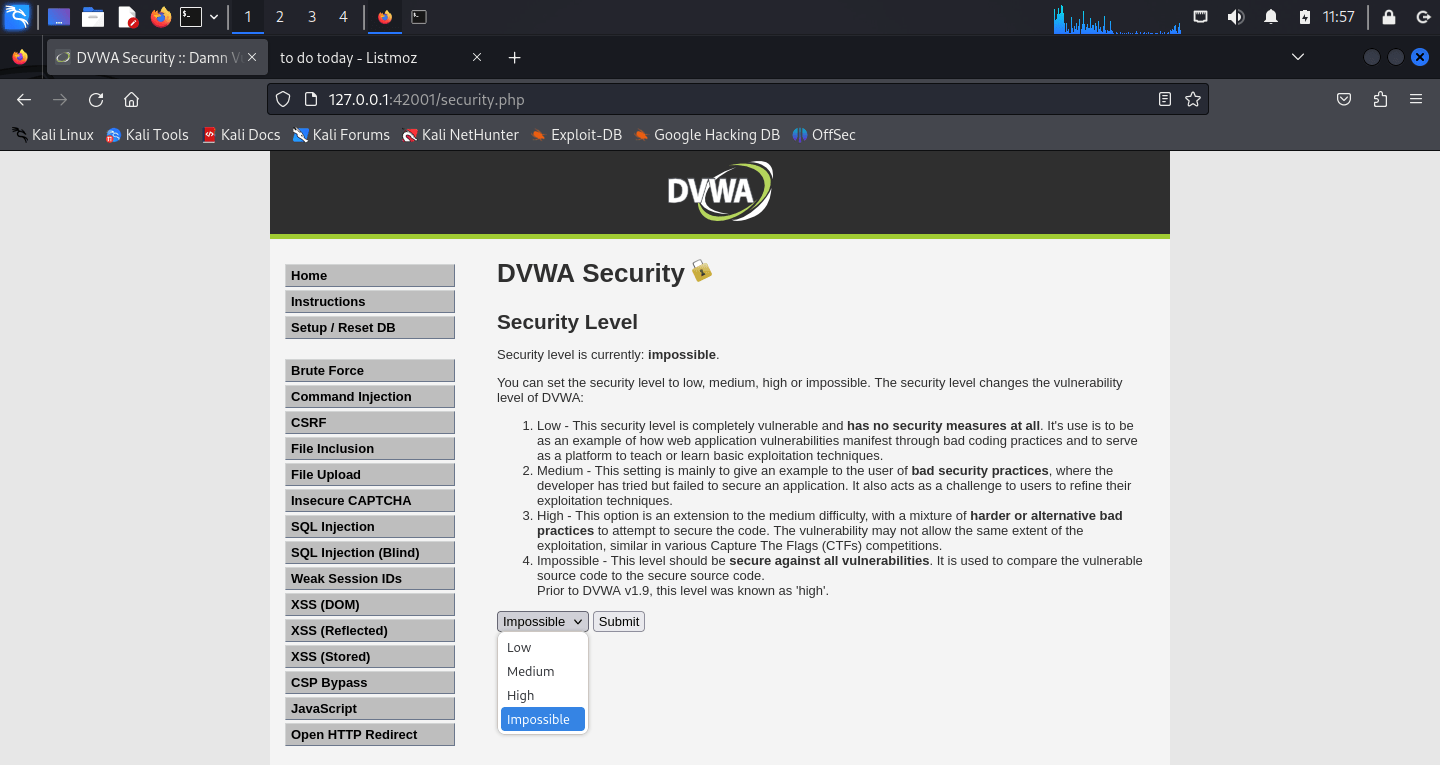Image resolution: width=1440 pixels, height=765 pixels.
Task: Show the 11:57 clock calendar
Action: 1338,17
